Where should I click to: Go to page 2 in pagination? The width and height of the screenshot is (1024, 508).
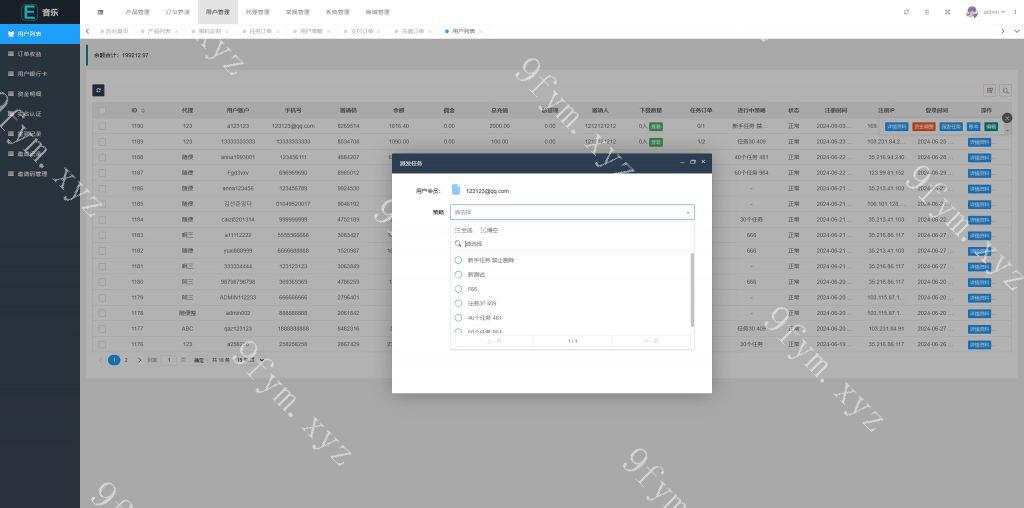click(x=126, y=360)
